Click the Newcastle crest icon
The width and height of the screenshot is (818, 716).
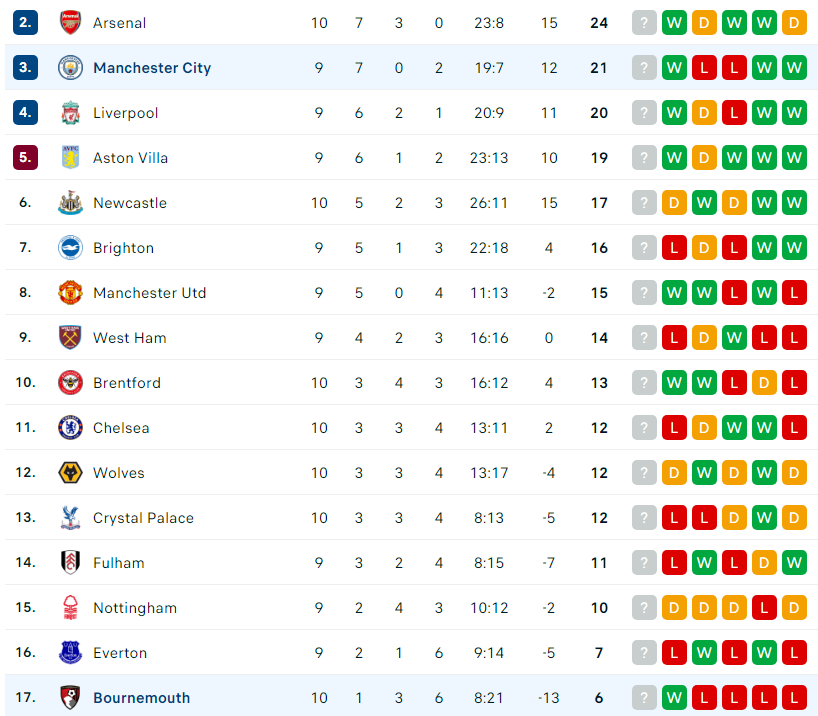(x=70, y=202)
